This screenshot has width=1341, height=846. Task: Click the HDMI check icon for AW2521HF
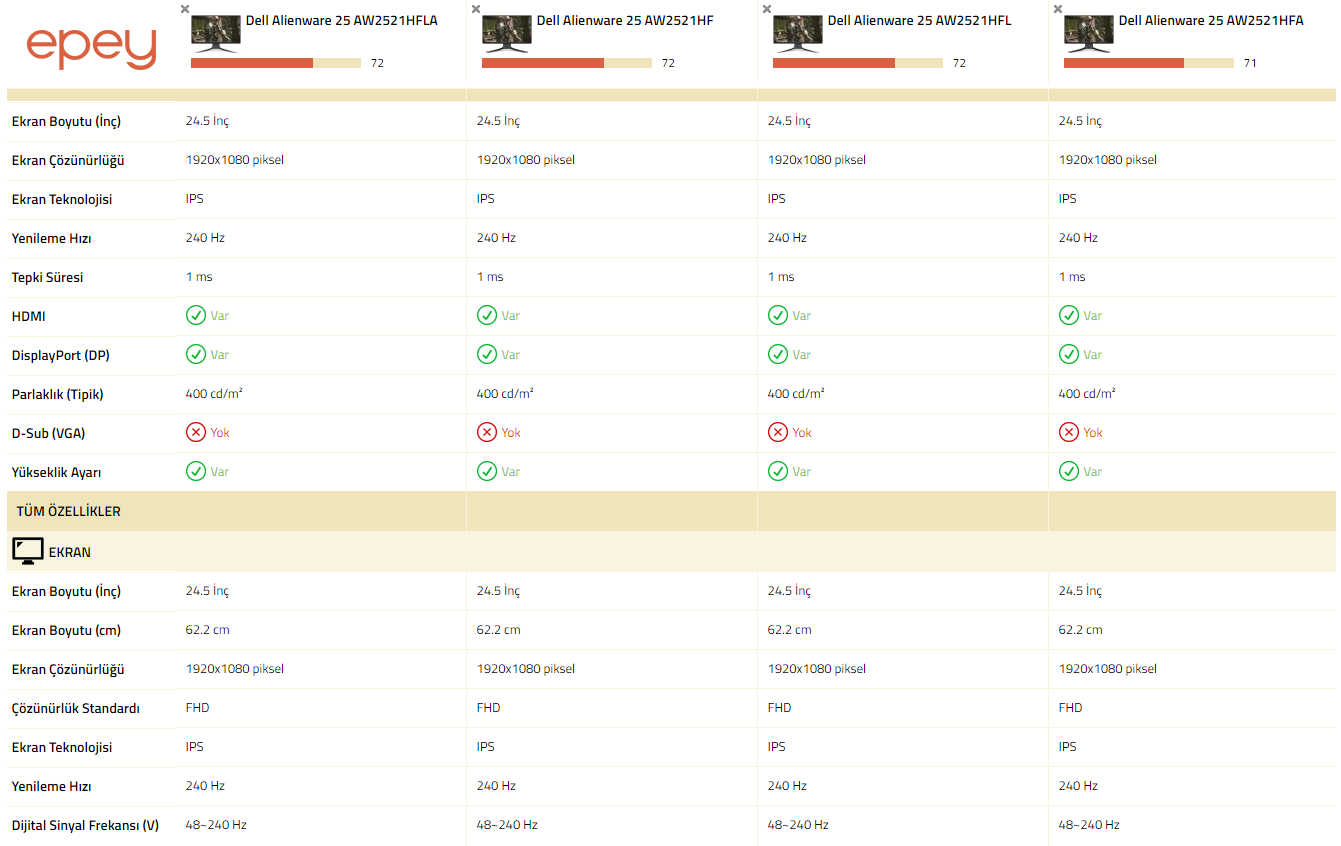[x=487, y=316]
